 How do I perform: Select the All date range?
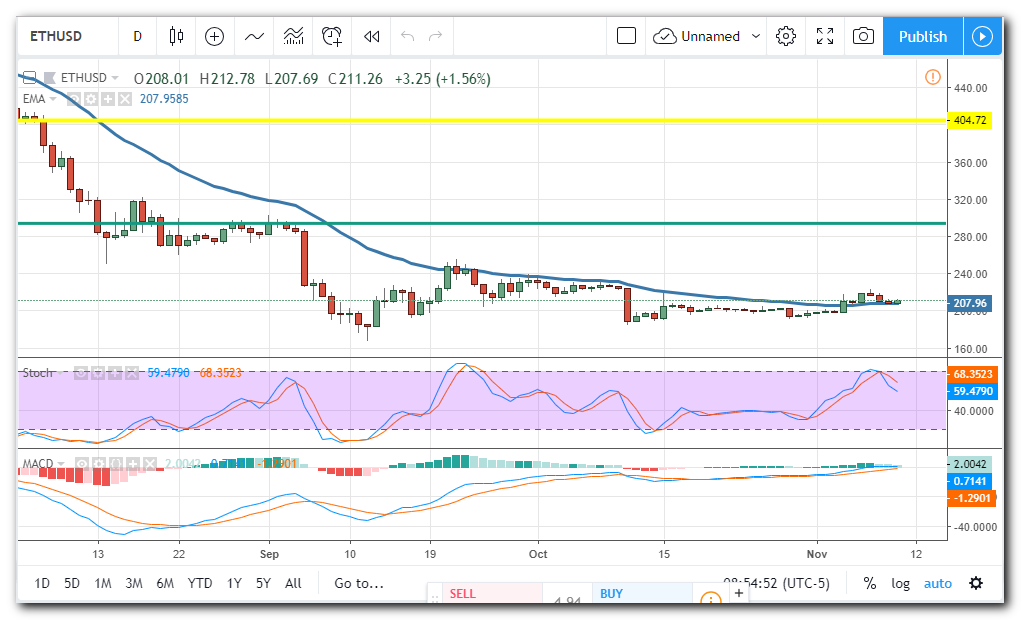293,583
